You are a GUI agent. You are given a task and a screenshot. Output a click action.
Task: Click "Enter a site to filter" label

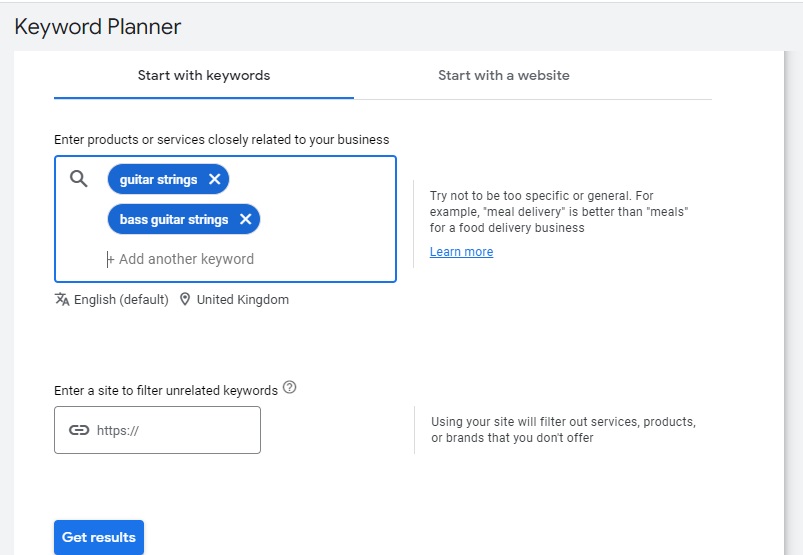click(x=166, y=390)
